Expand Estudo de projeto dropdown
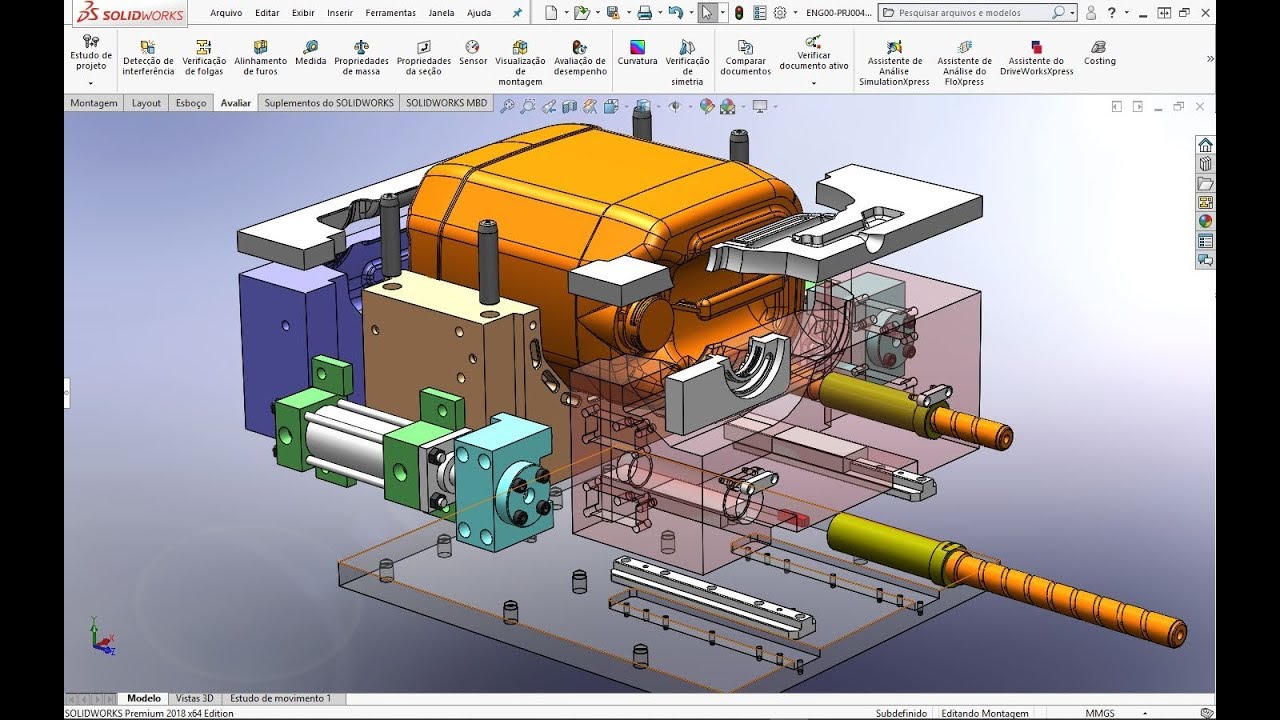Screen dimensions: 1280x720 (91, 83)
